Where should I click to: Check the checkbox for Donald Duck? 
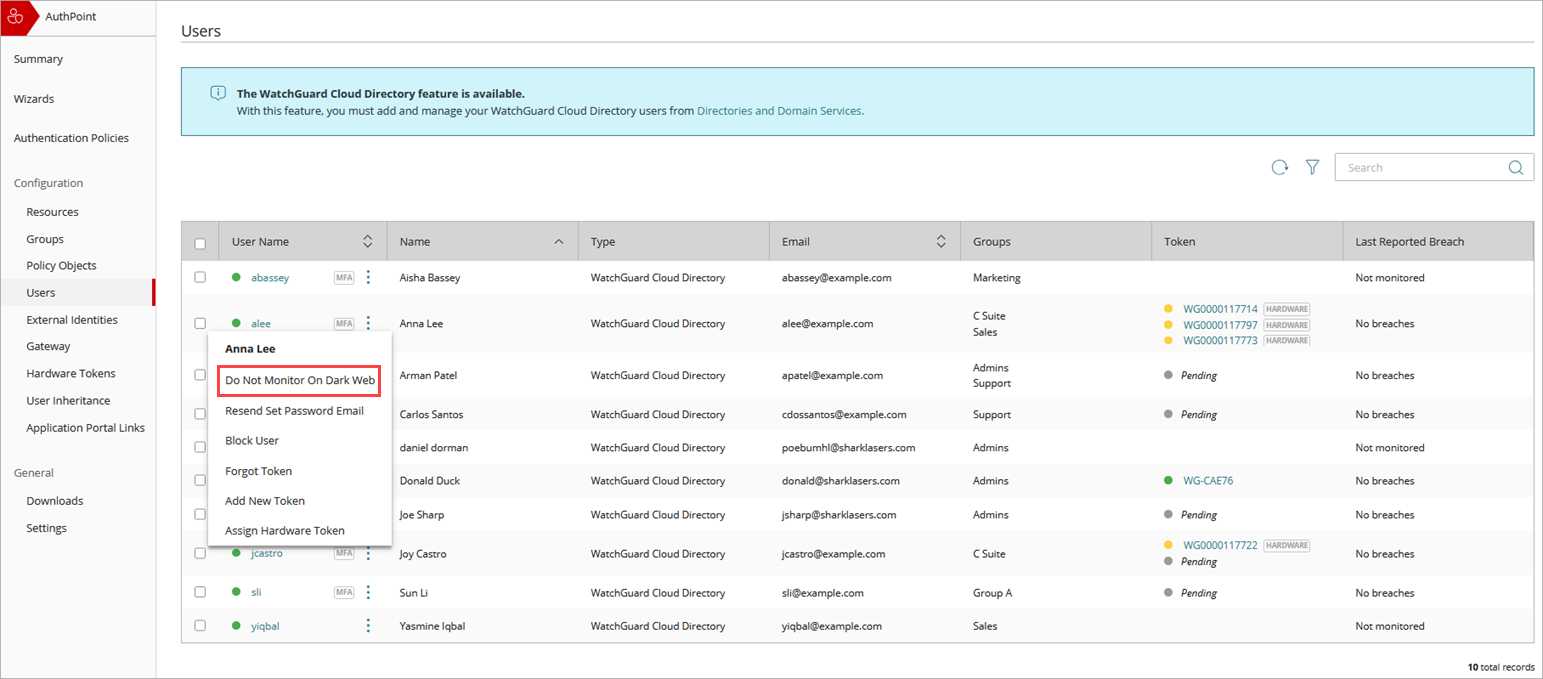click(200, 480)
